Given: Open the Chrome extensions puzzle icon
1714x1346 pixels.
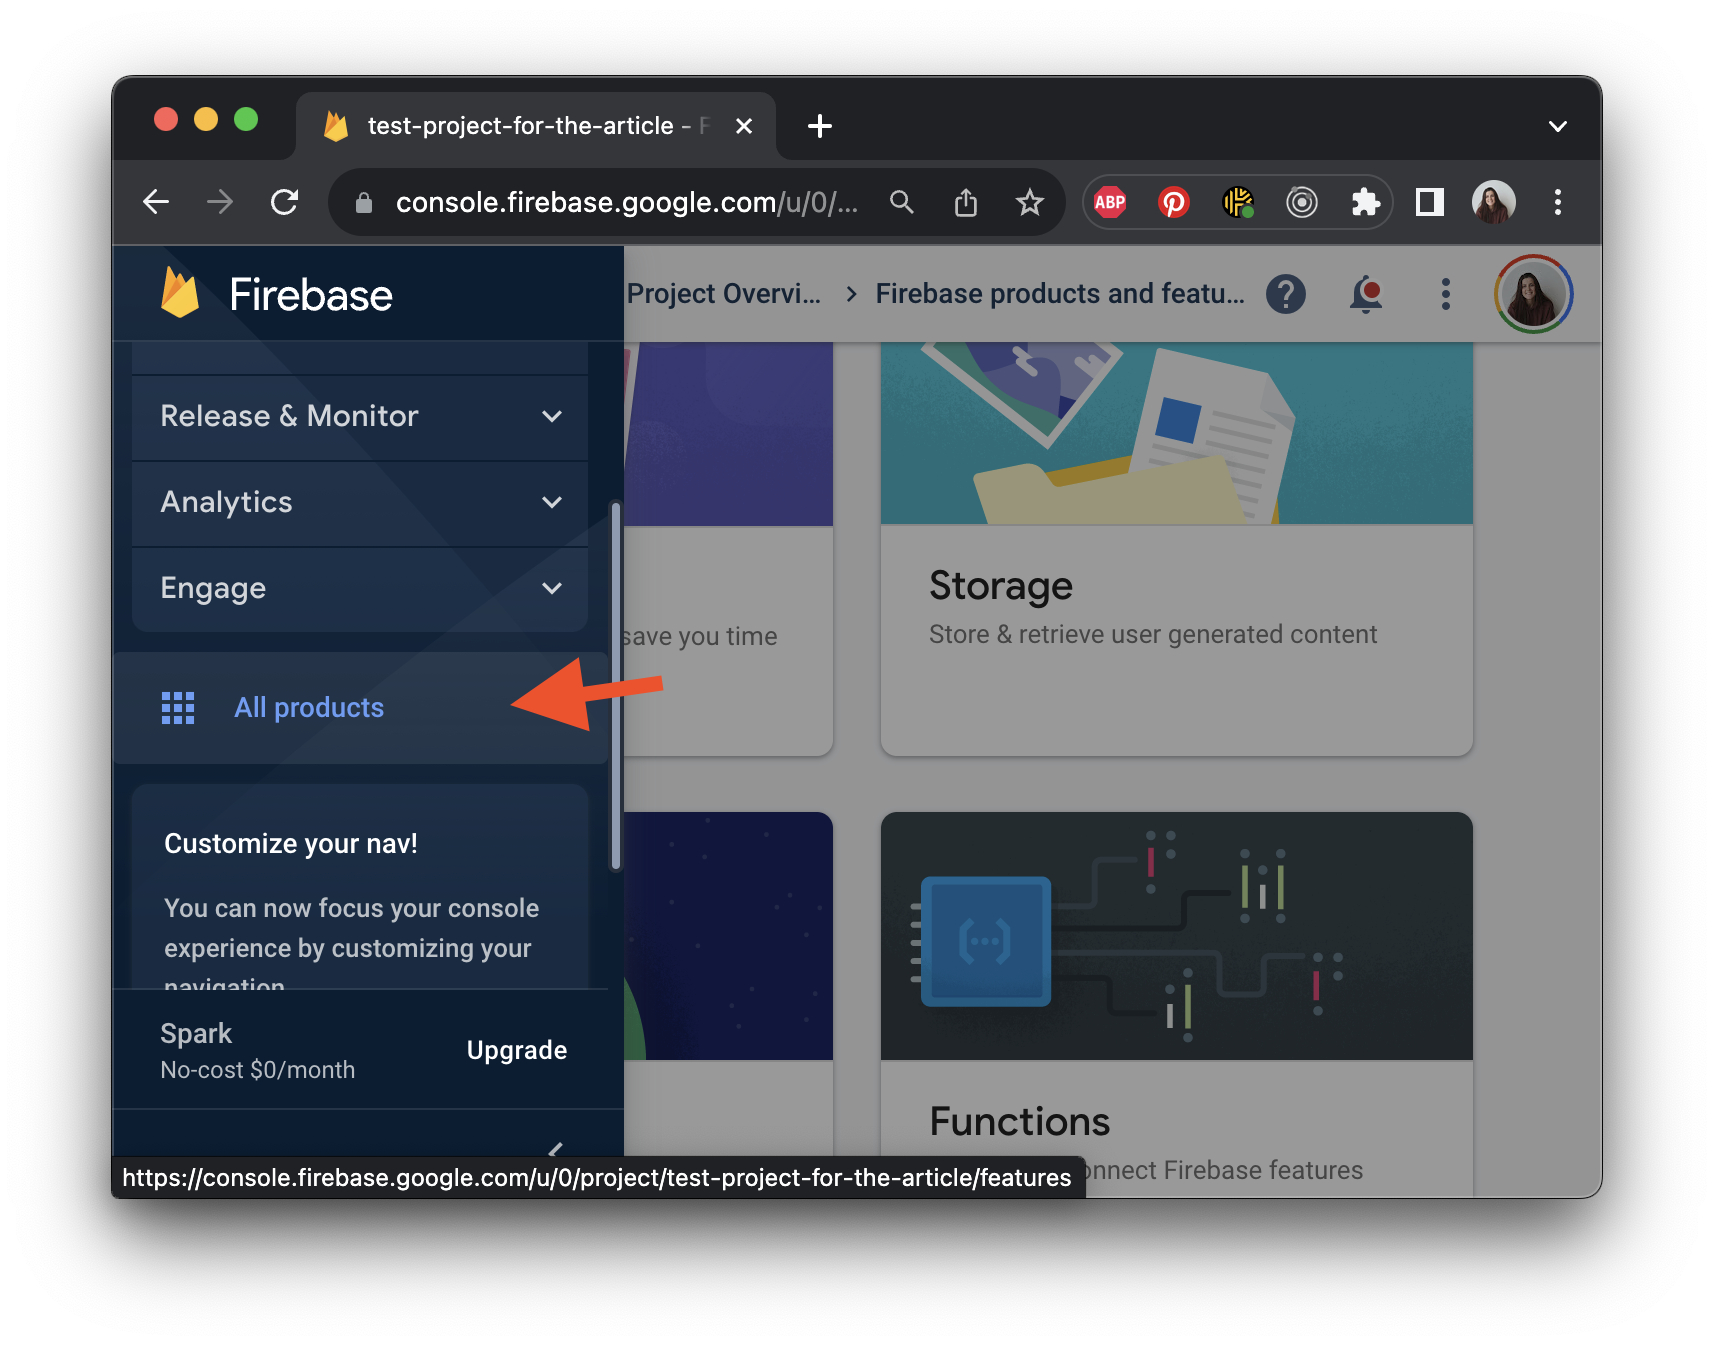Looking at the screenshot, I should pyautogui.click(x=1366, y=202).
